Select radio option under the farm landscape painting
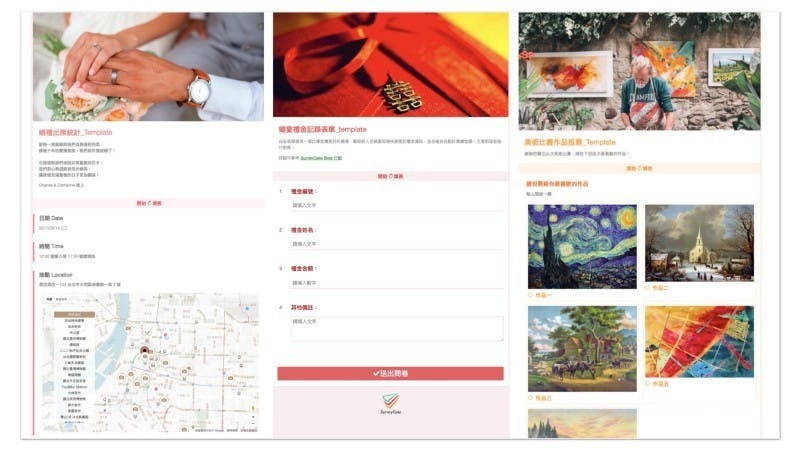 coord(530,397)
